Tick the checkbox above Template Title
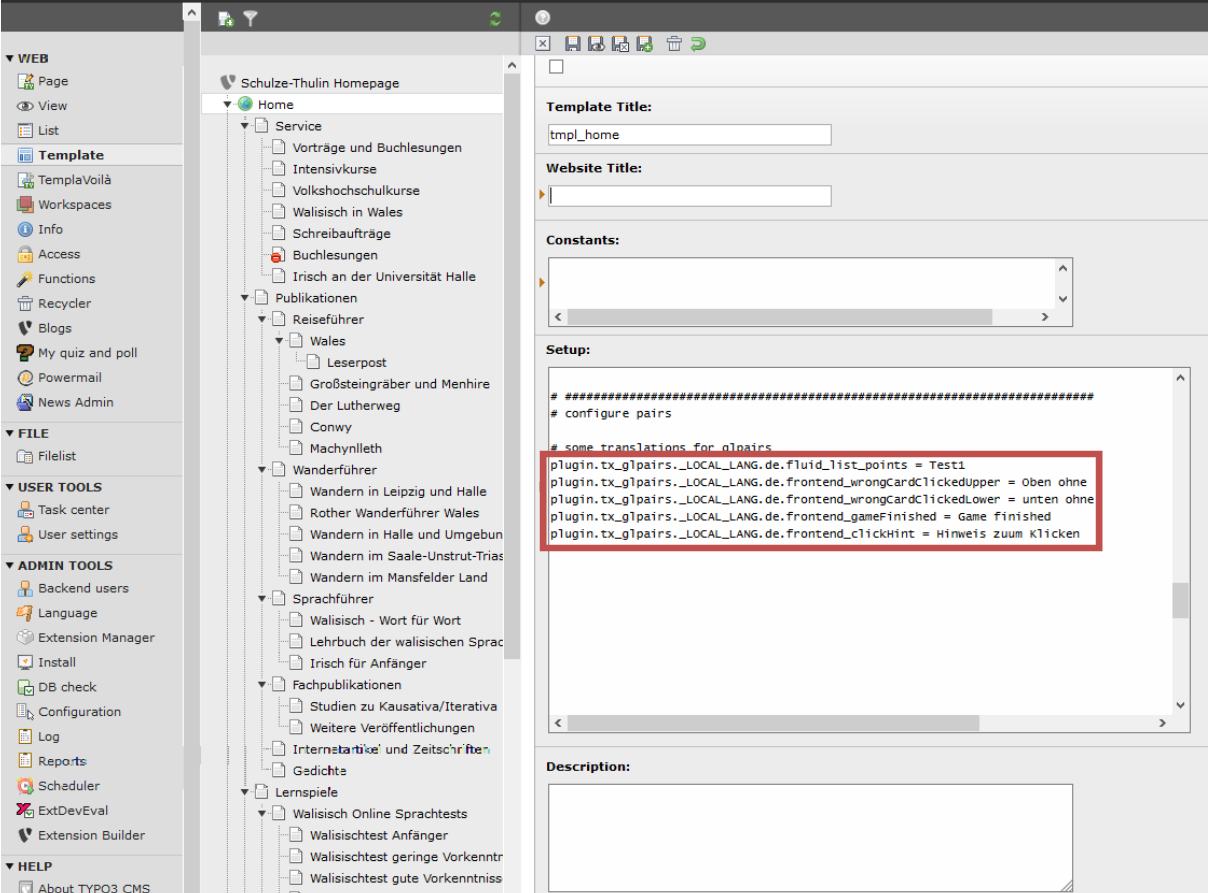 point(556,67)
